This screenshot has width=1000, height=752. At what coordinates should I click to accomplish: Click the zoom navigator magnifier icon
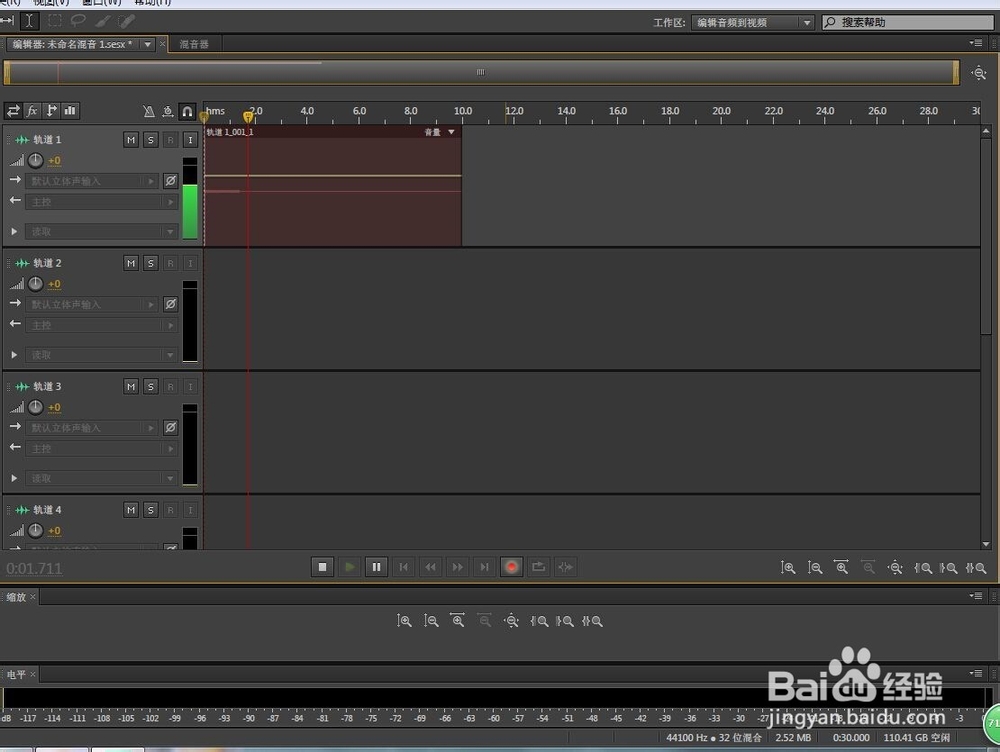(x=979, y=73)
